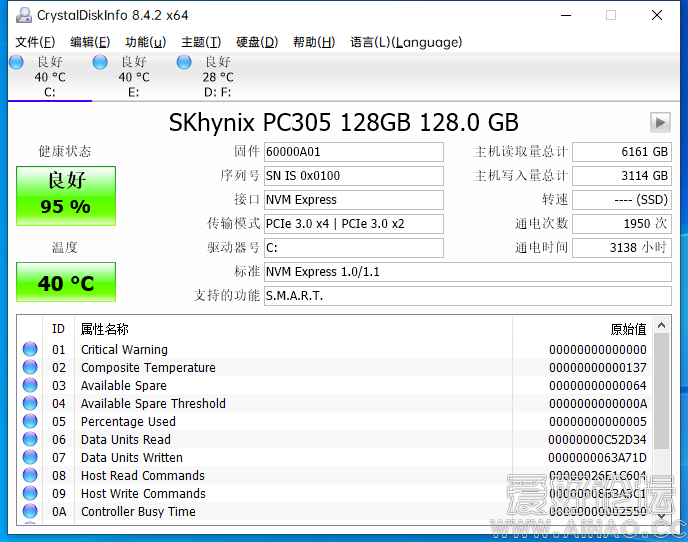Click raw value 000000000000A
This screenshot has height=542, width=688.
point(598,403)
